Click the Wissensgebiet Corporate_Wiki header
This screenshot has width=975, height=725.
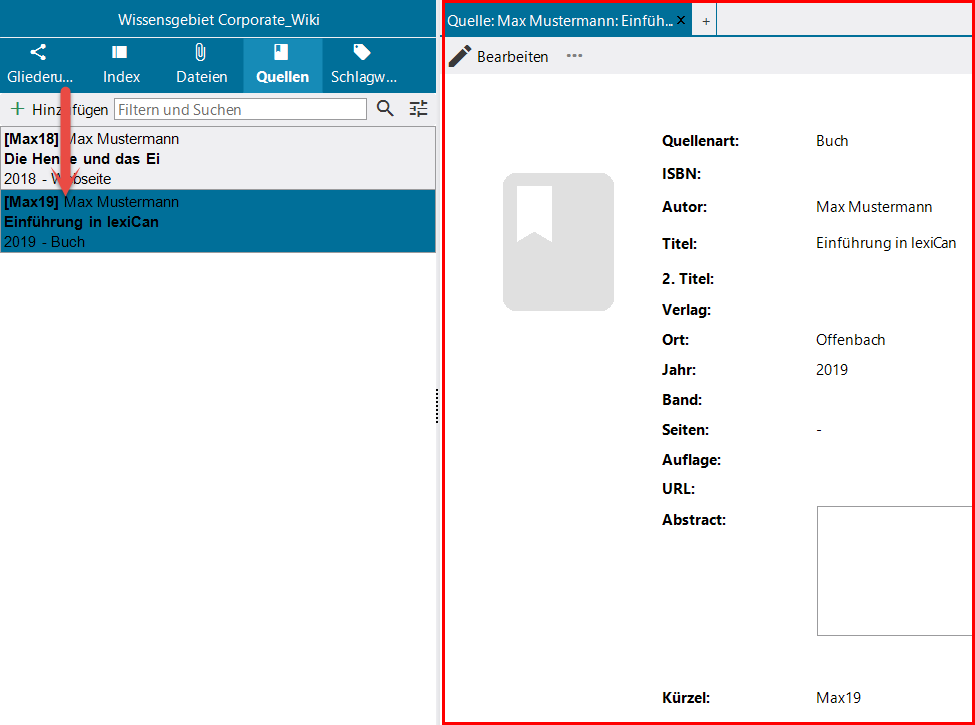tap(218, 19)
